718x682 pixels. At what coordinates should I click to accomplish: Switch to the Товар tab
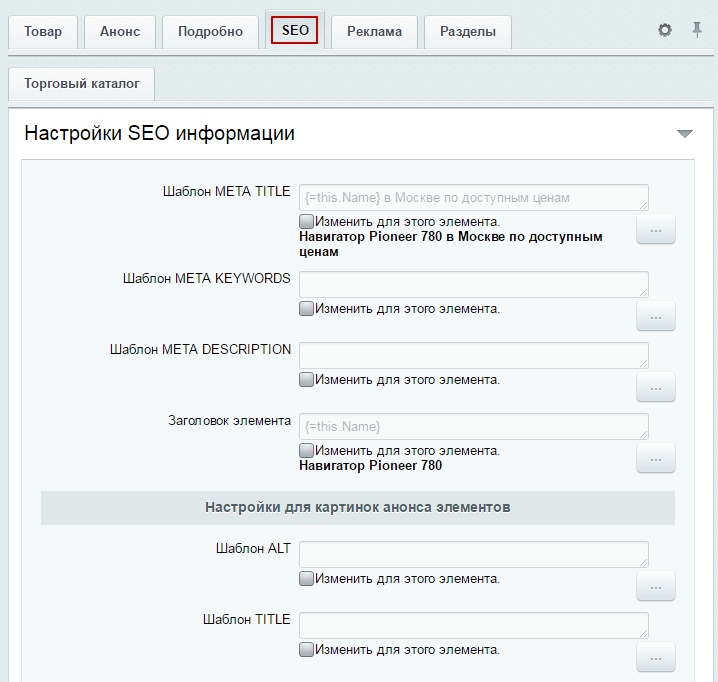click(x=43, y=32)
